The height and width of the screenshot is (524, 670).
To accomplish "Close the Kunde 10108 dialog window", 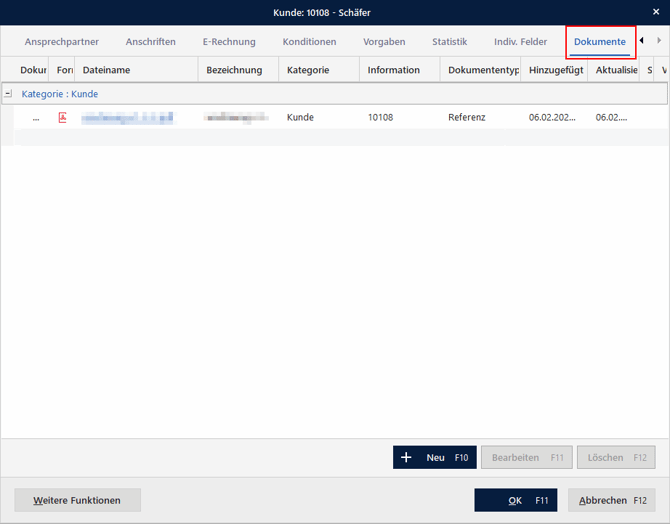I will [656, 12].
